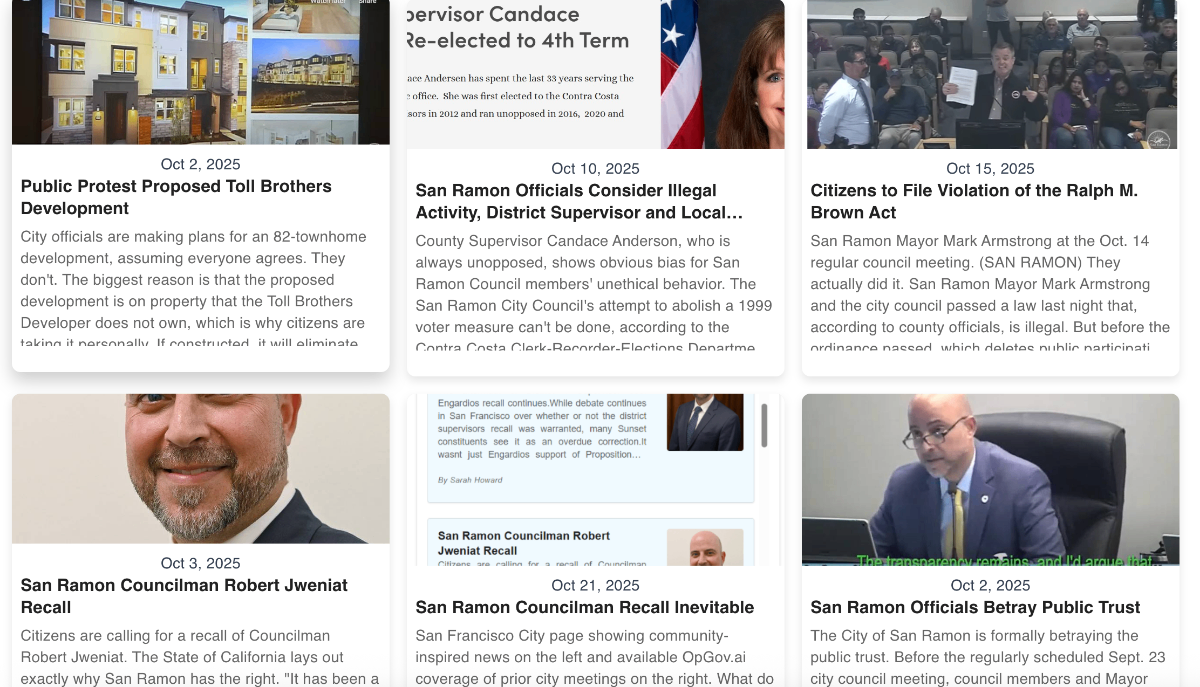The image size is (1200, 687).
Task: Click the Oct 15, 2025 article date
Action: coord(990,168)
